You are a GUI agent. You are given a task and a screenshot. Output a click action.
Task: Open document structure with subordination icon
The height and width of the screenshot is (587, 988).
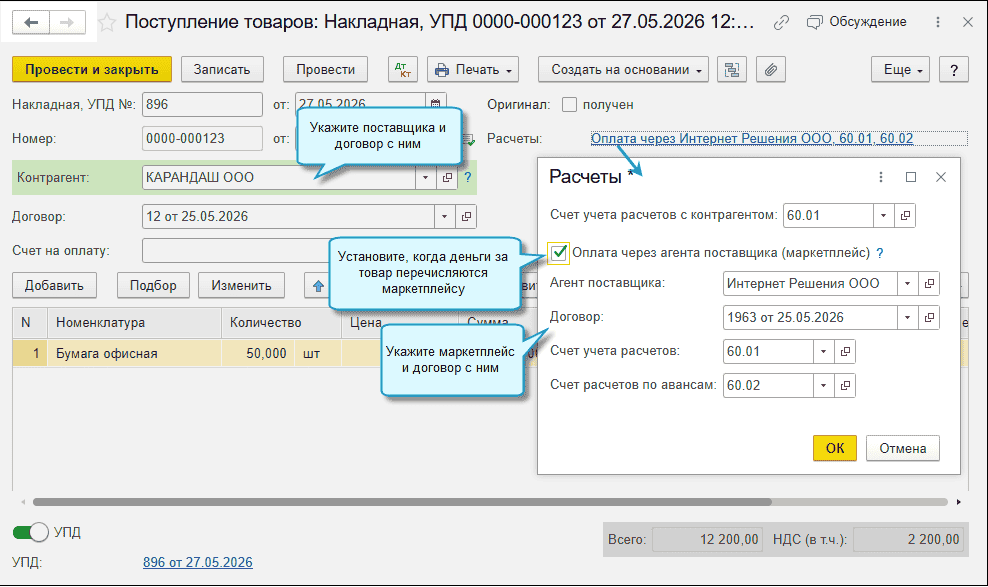732,69
